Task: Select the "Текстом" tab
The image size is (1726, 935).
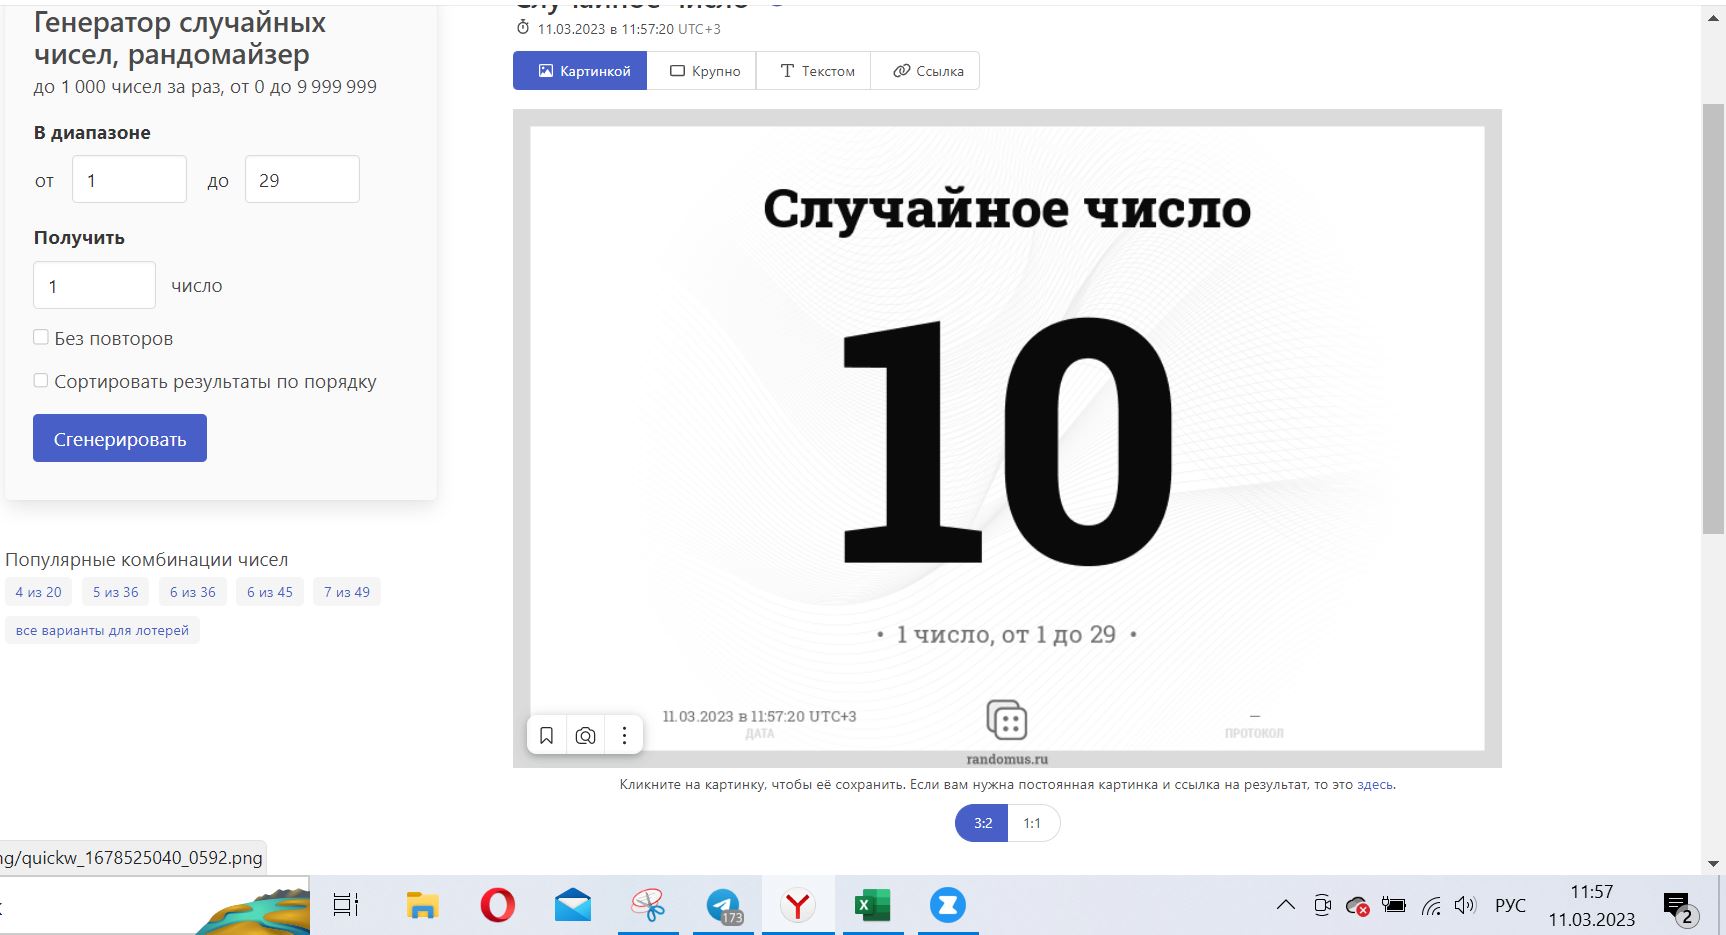Action: tap(814, 71)
